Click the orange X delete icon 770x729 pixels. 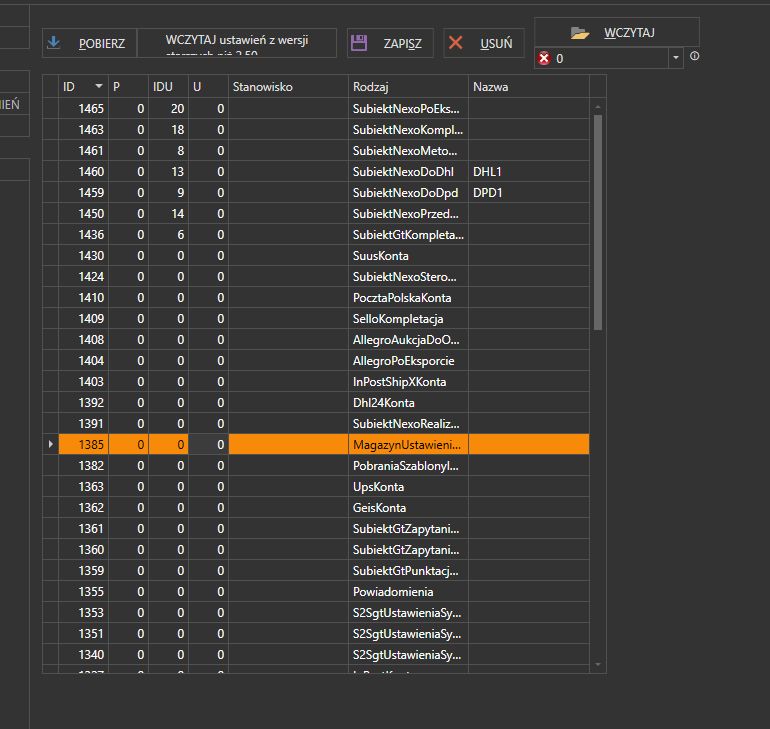[456, 43]
